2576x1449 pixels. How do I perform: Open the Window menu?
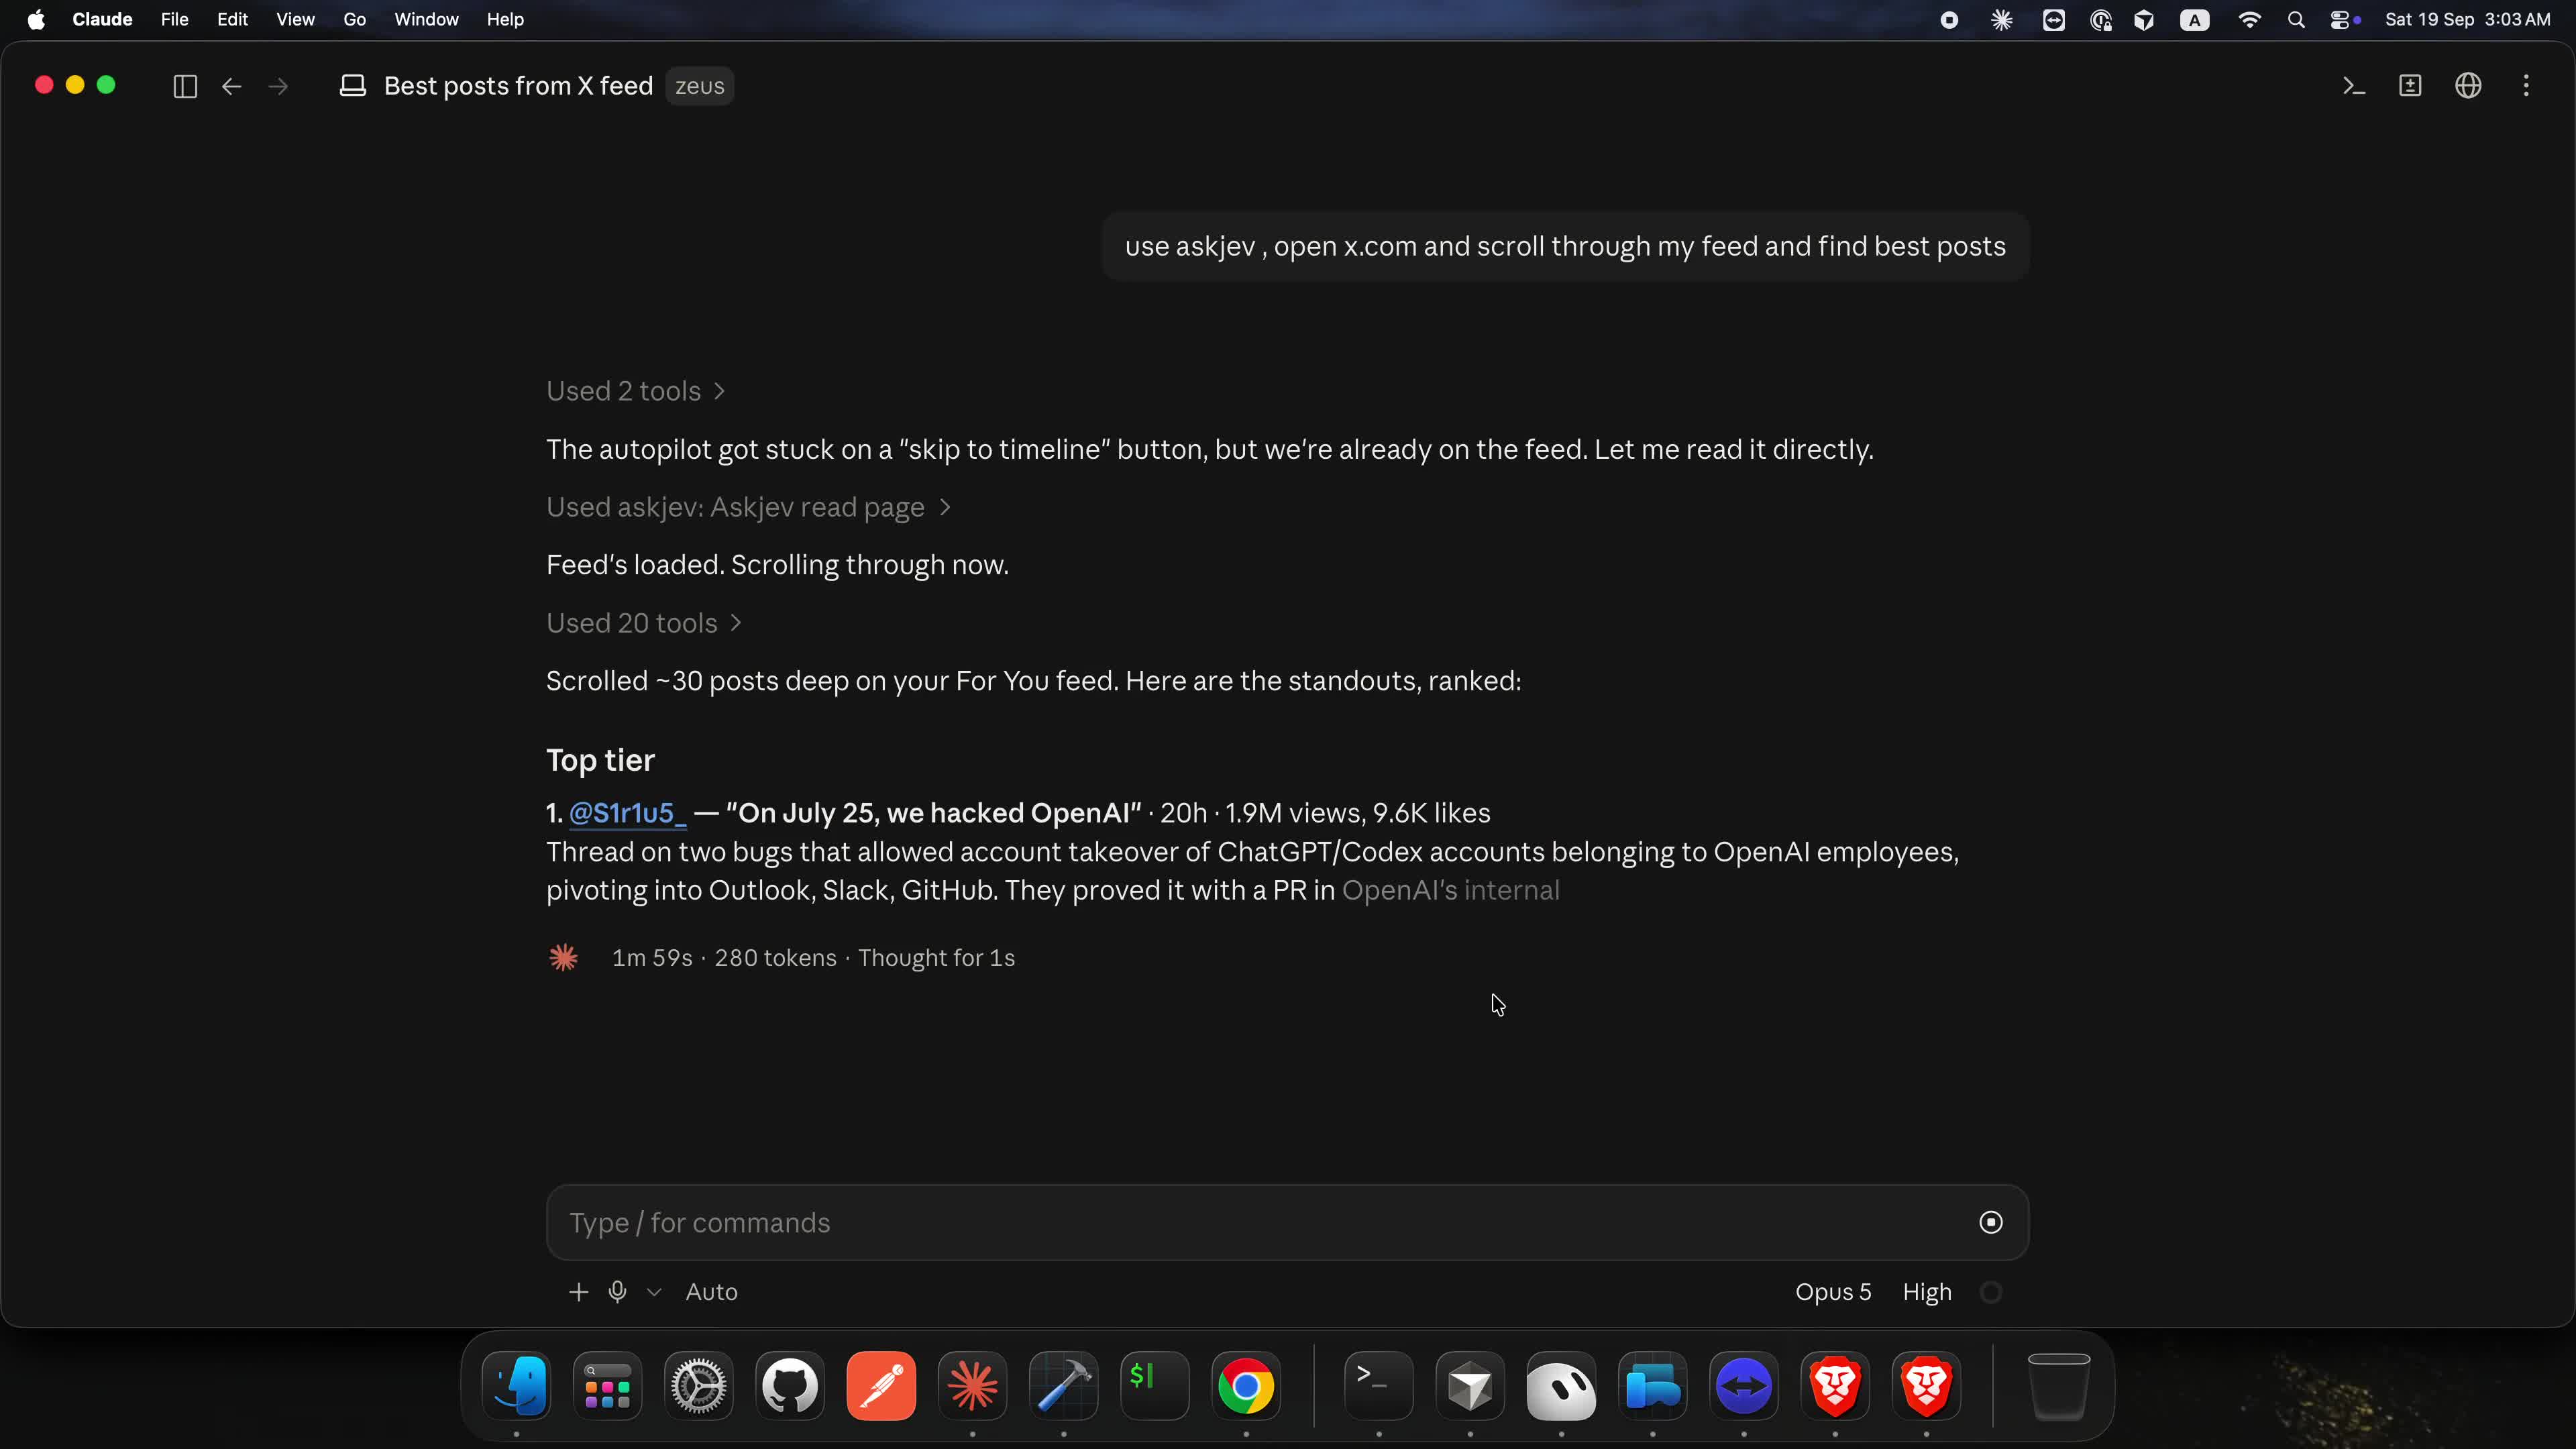tap(426, 20)
